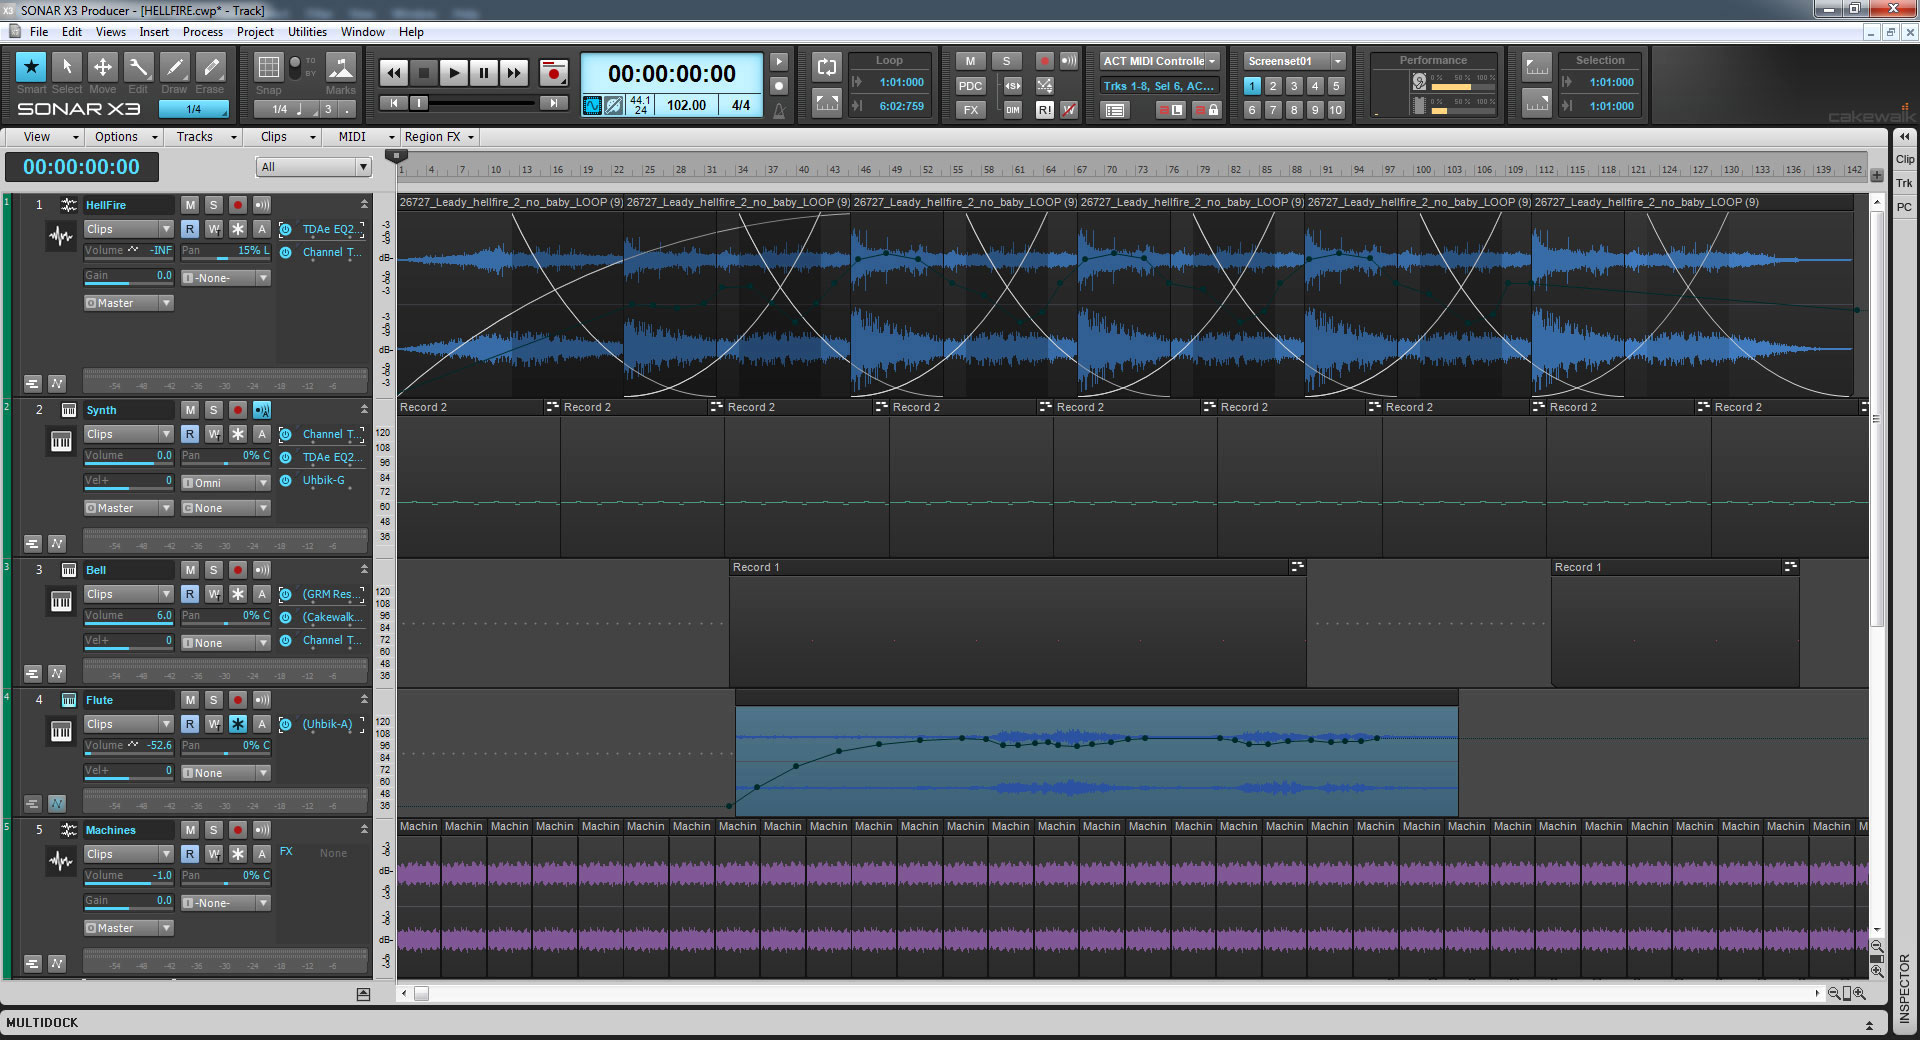Select the Erase tool
The image size is (1920, 1040).
pos(210,67)
